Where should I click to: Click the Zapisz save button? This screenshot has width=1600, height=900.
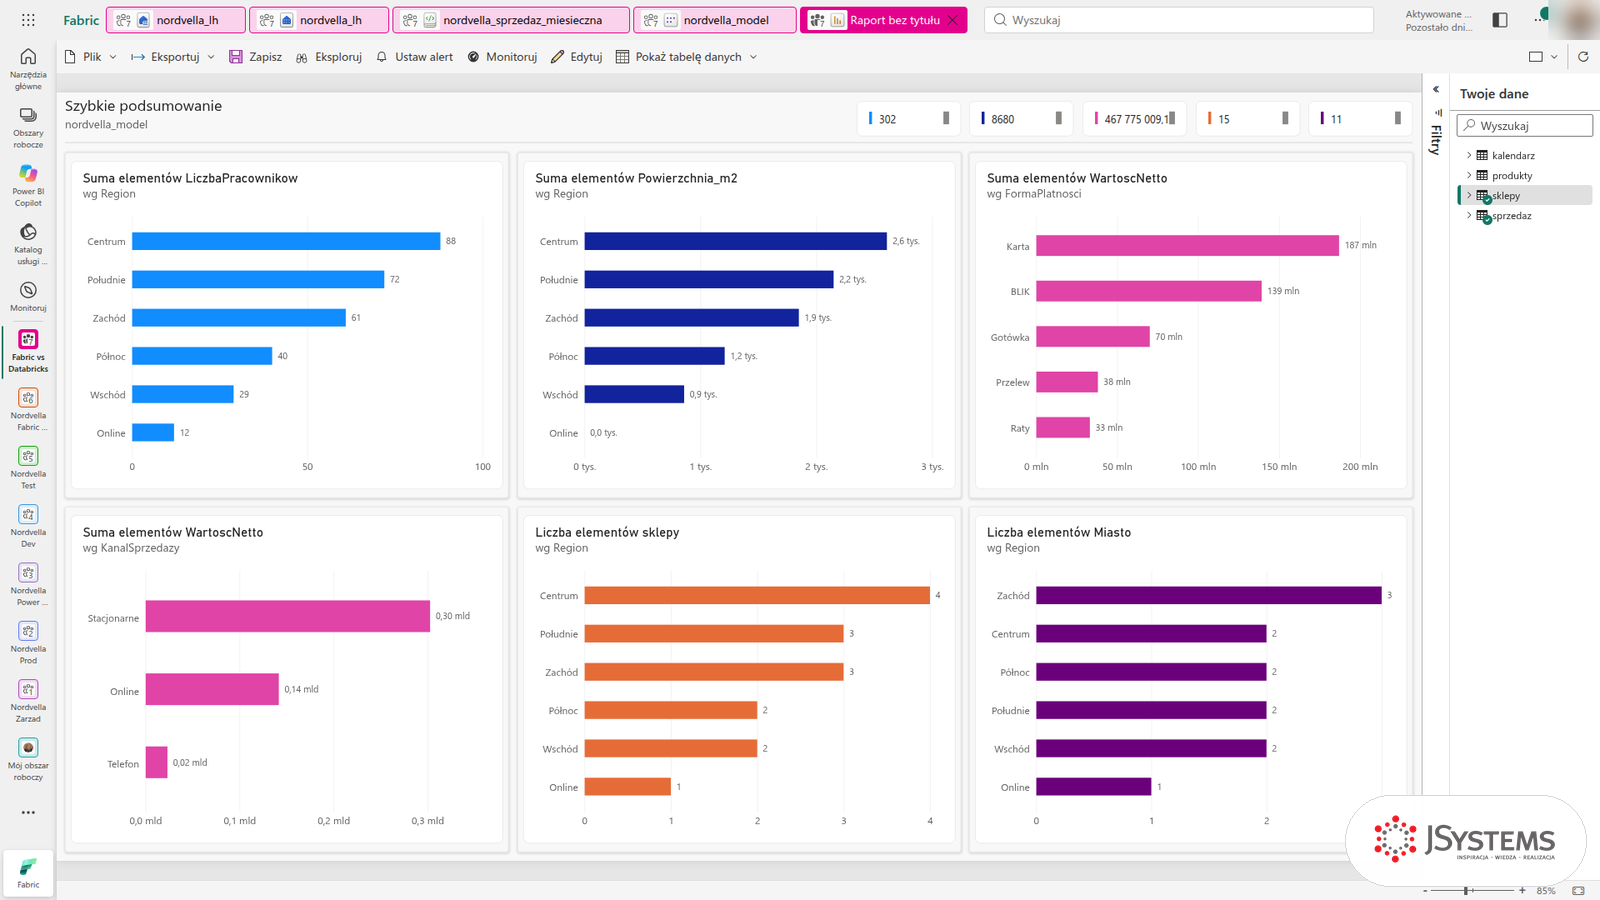[255, 57]
